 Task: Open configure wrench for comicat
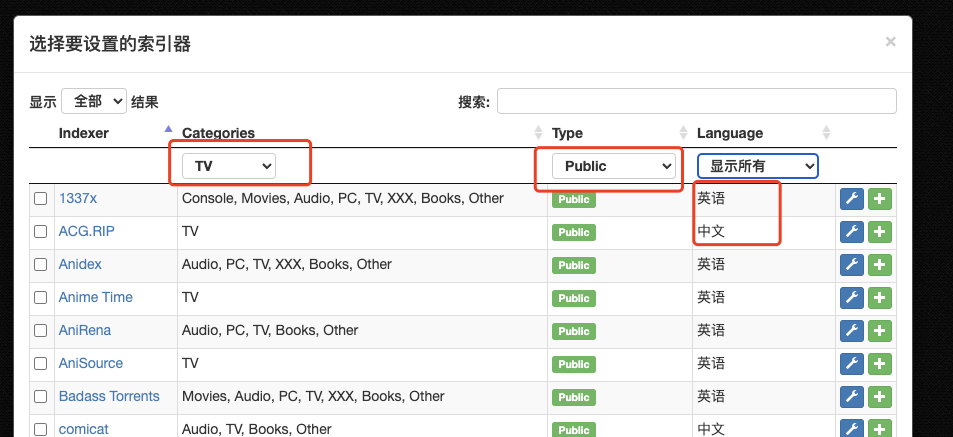[852, 428]
